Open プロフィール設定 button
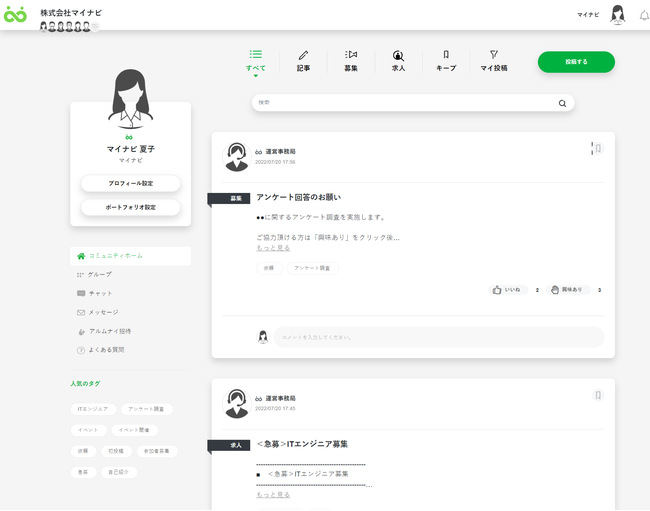 pyautogui.click(x=130, y=184)
